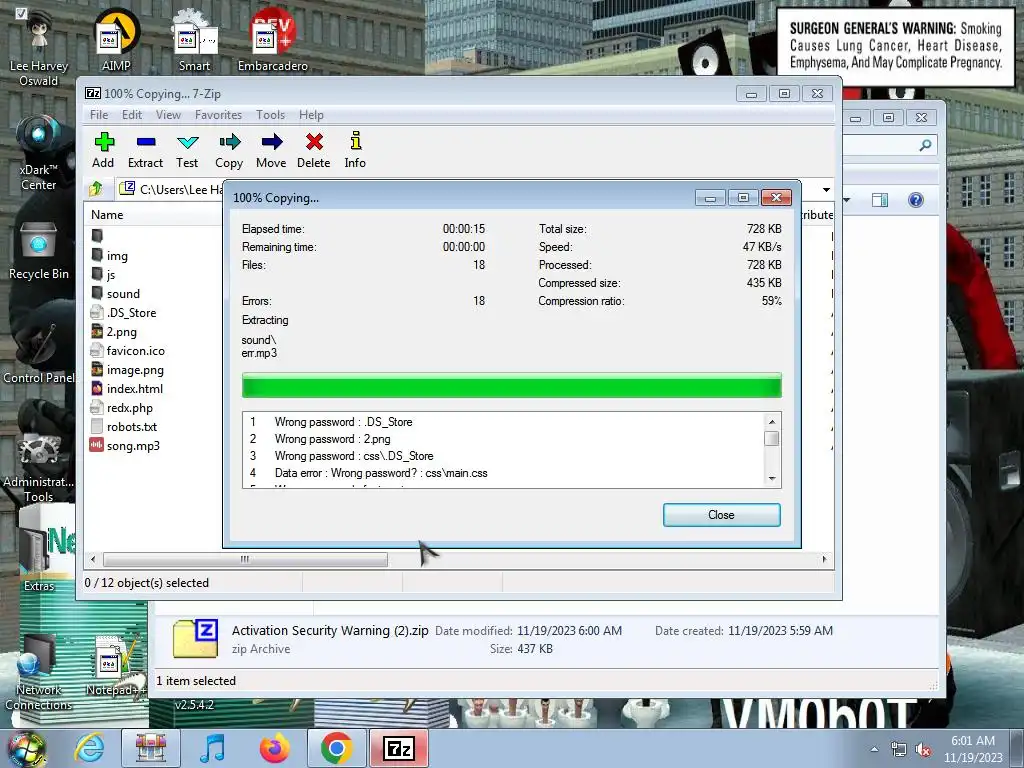Select the favicon.ico file
Screen dimensions: 1024x768
click(x=127, y=350)
